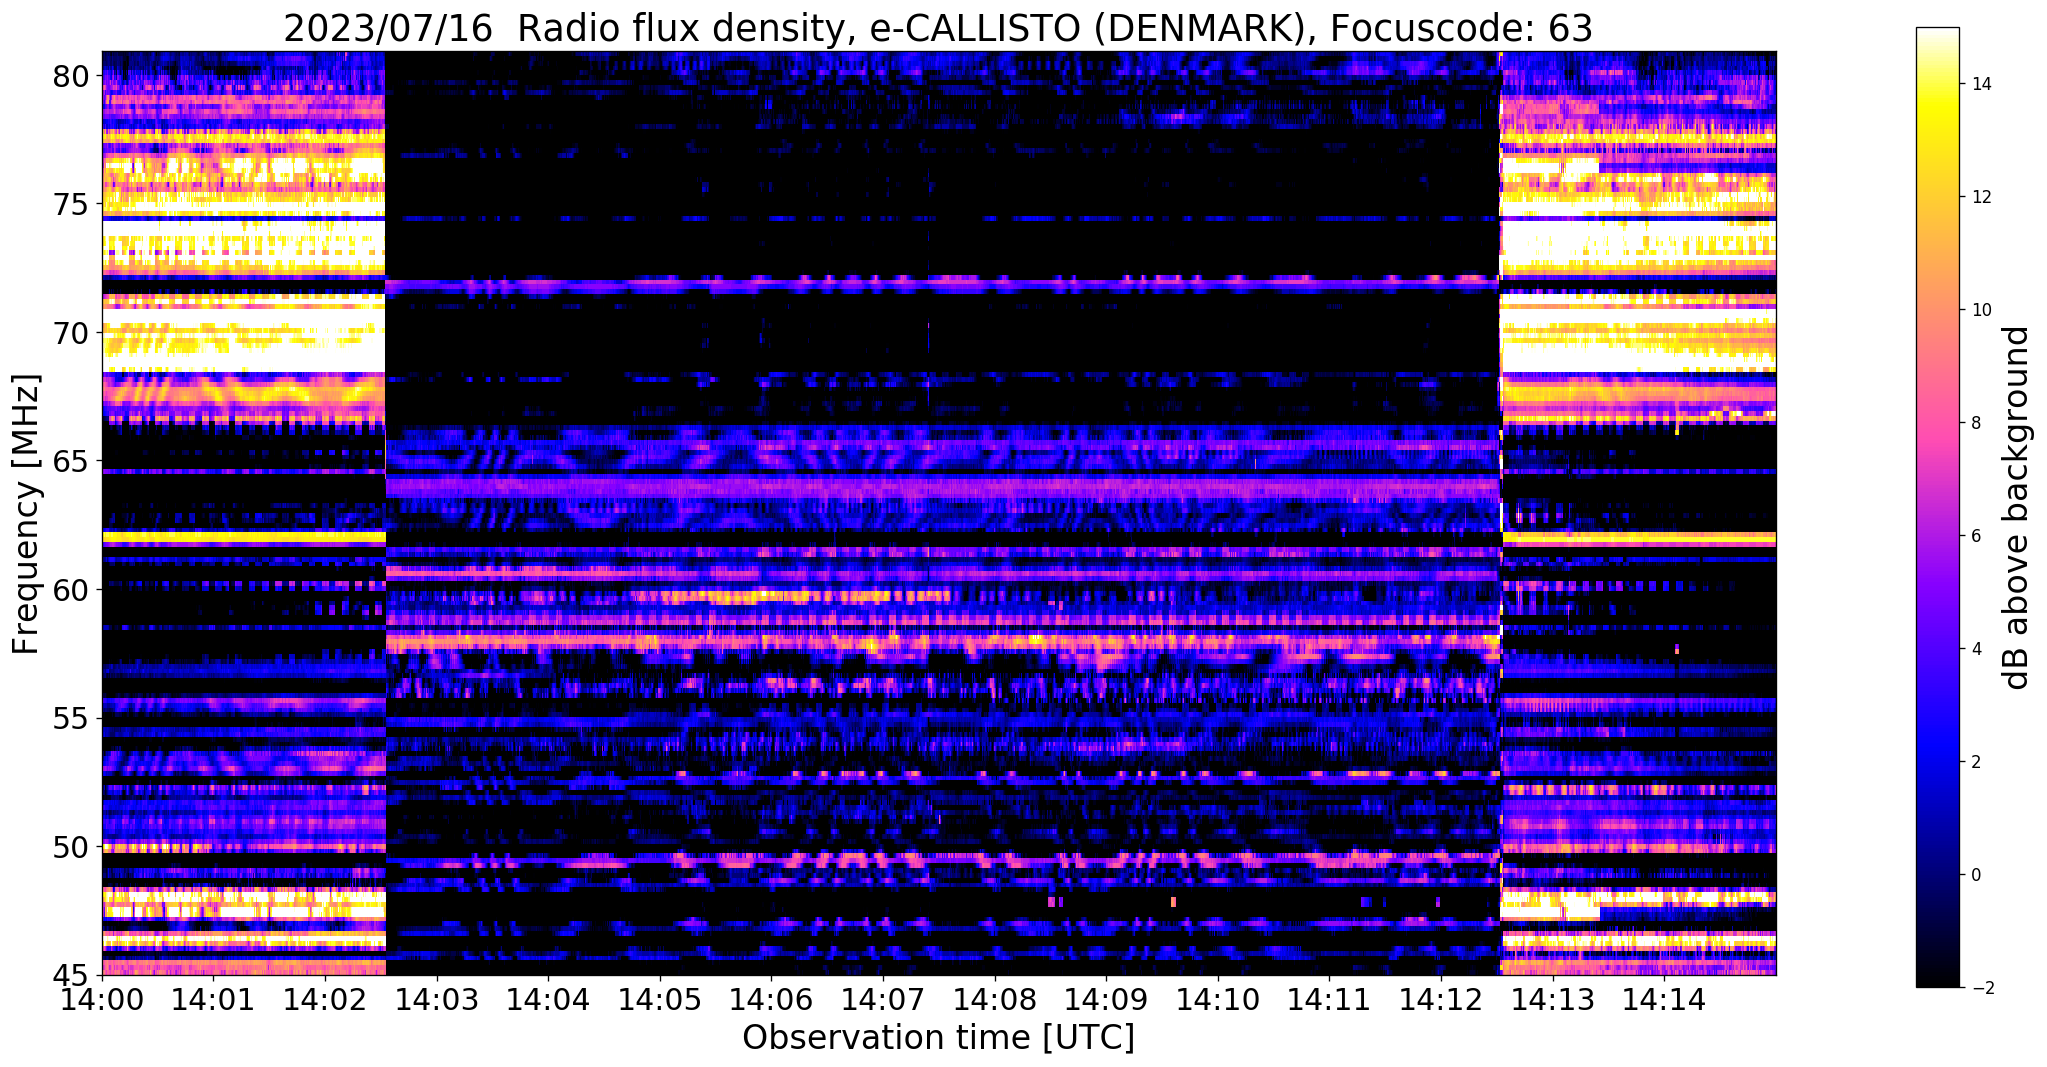Viewport: 2047px width, 1067px height.
Task: Click the 70 MHz frequency tick label
Action: (70, 333)
